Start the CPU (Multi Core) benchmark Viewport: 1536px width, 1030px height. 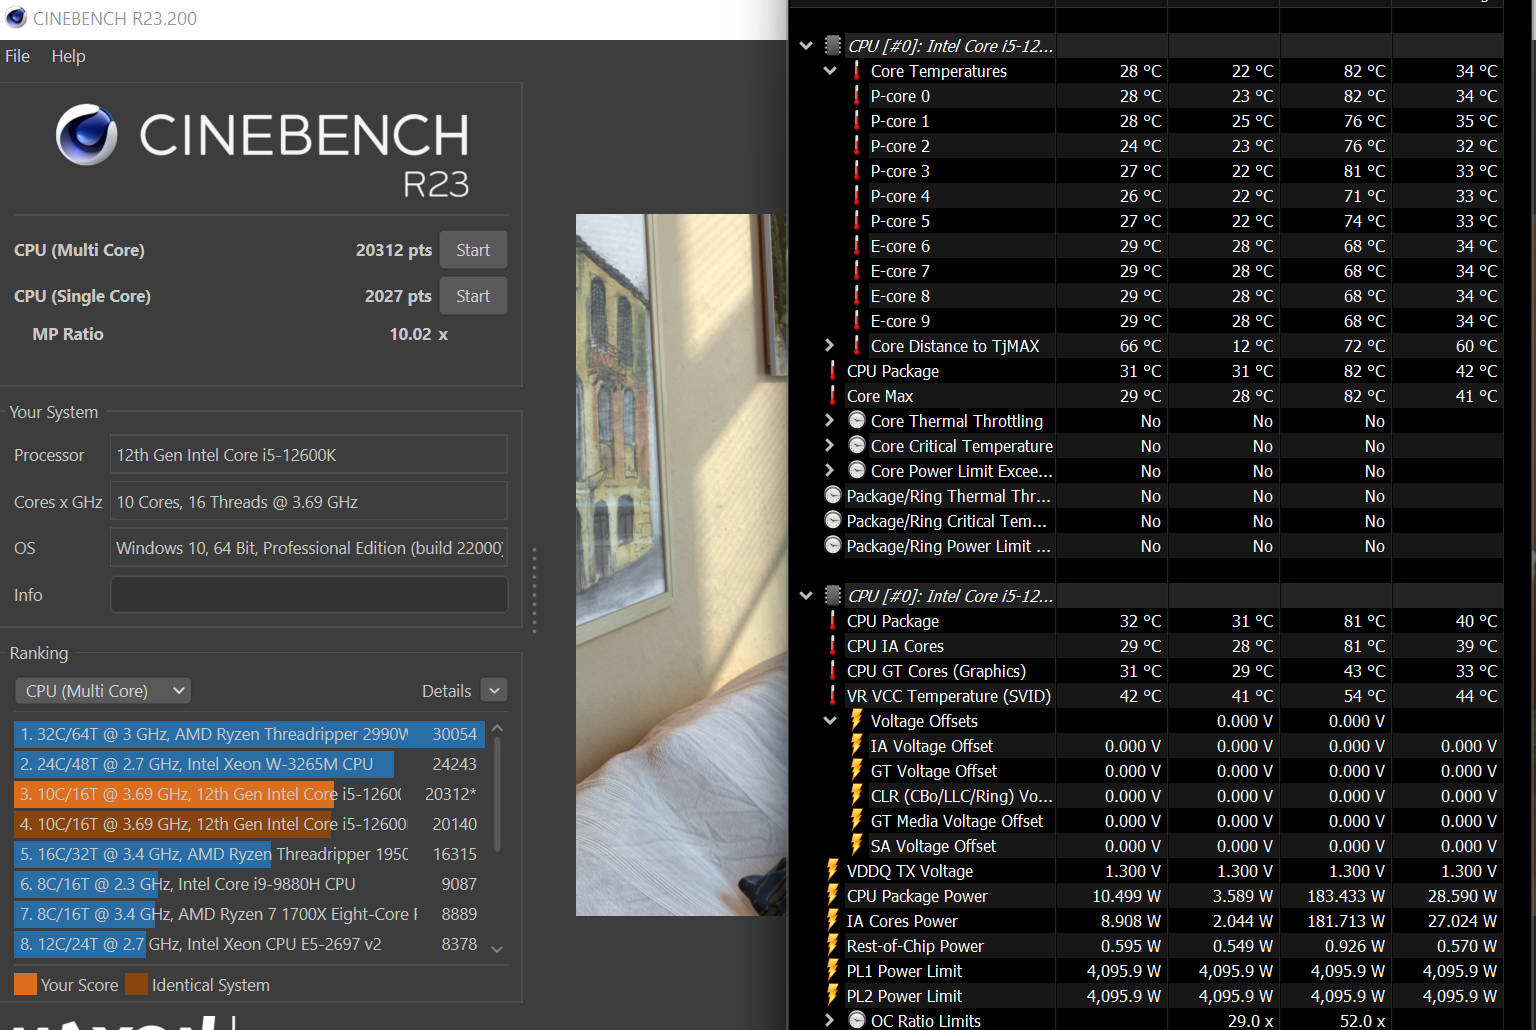473,250
